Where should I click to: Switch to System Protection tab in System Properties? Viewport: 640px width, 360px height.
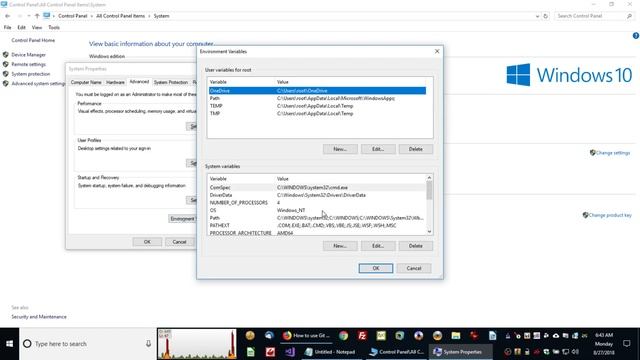pyautogui.click(x=171, y=82)
